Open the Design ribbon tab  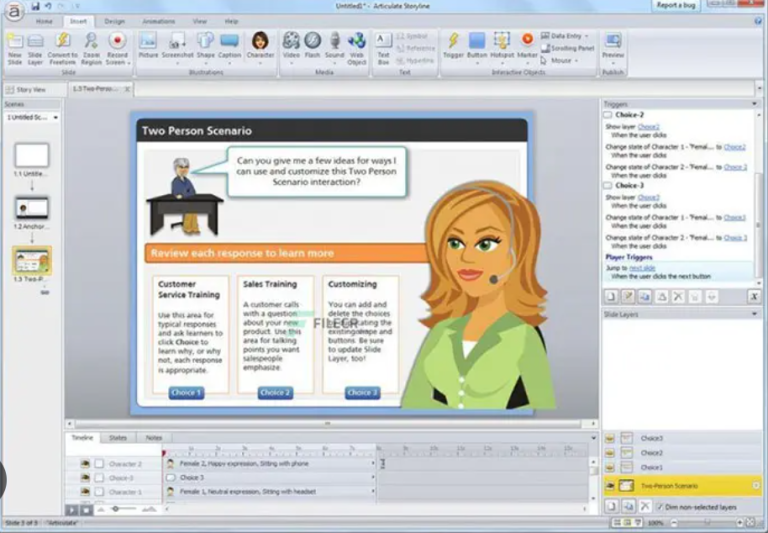(x=115, y=22)
